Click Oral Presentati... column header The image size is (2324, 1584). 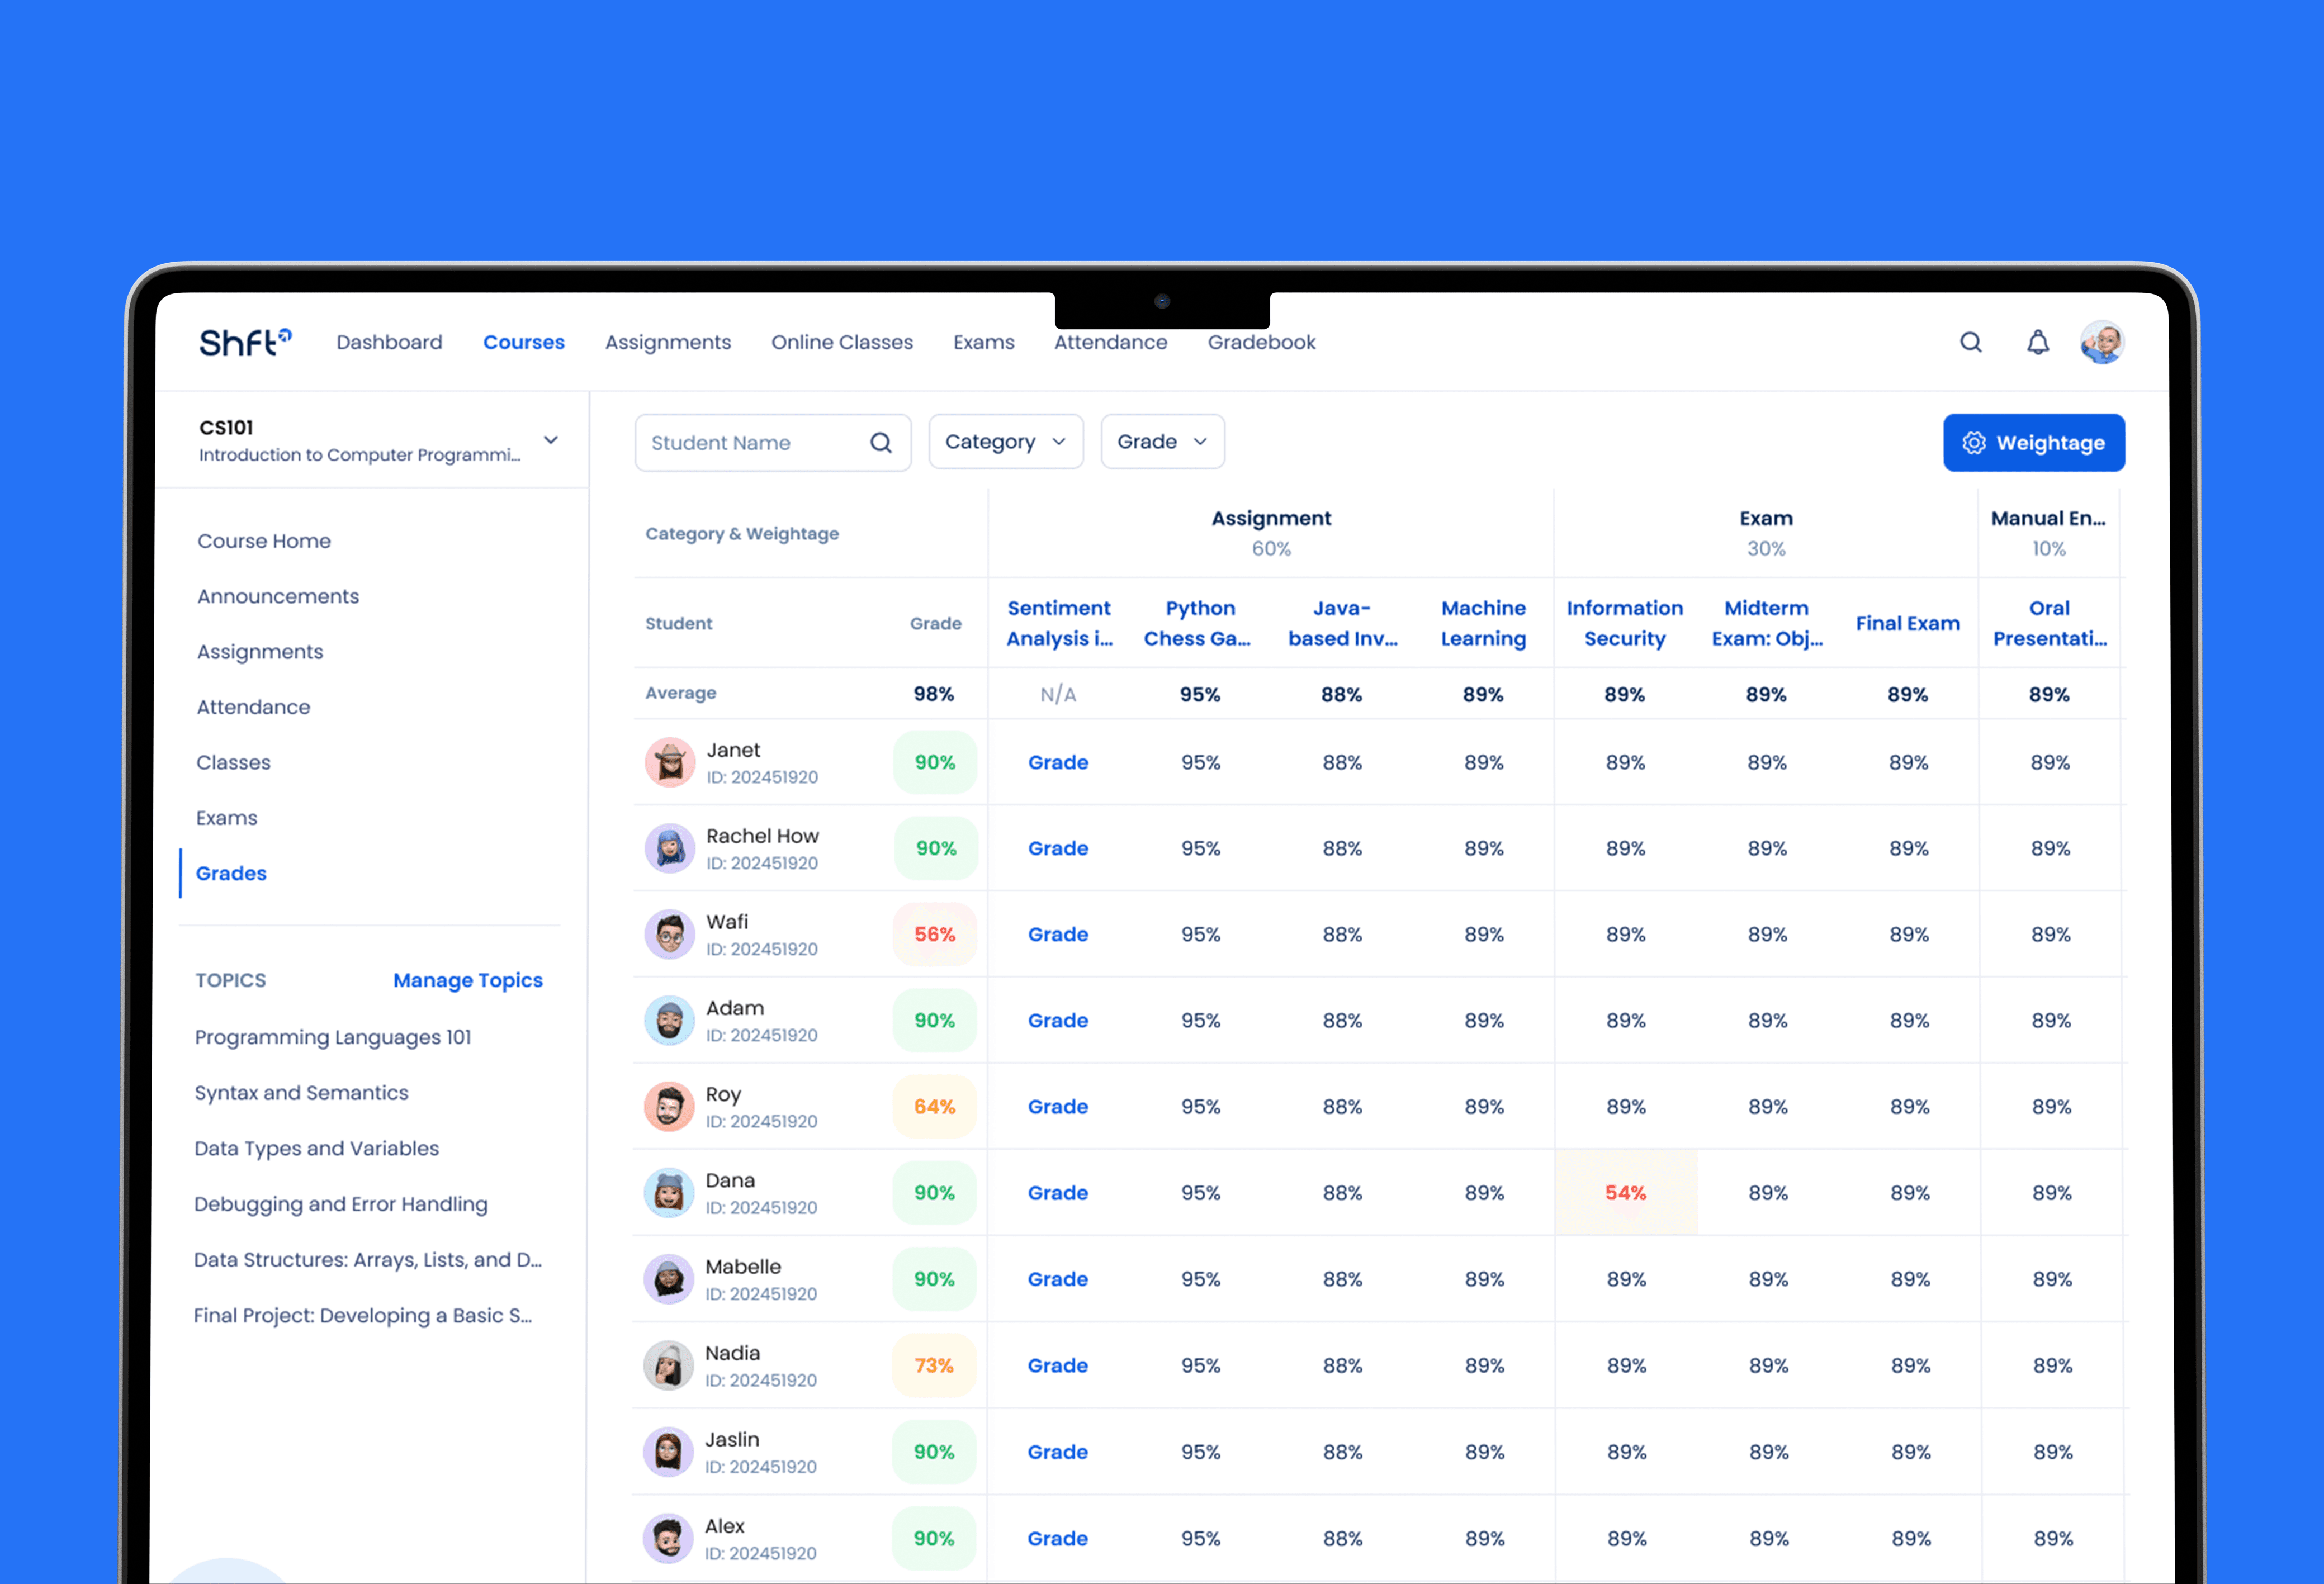(x=2050, y=623)
